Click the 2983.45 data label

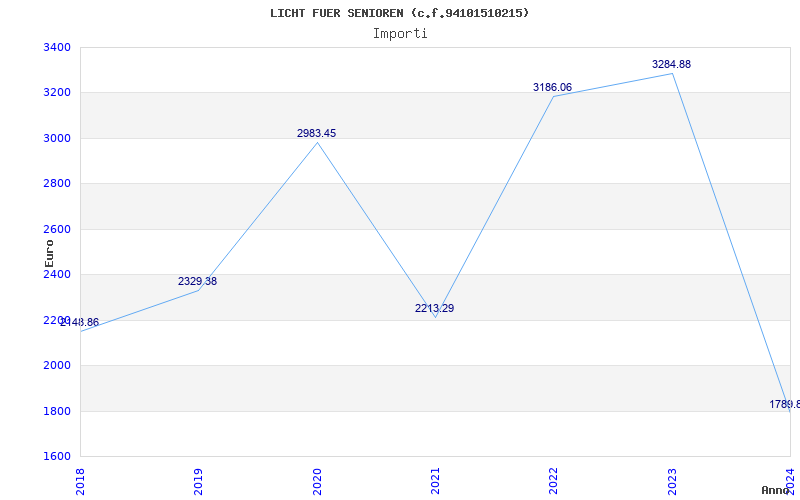[316, 133]
